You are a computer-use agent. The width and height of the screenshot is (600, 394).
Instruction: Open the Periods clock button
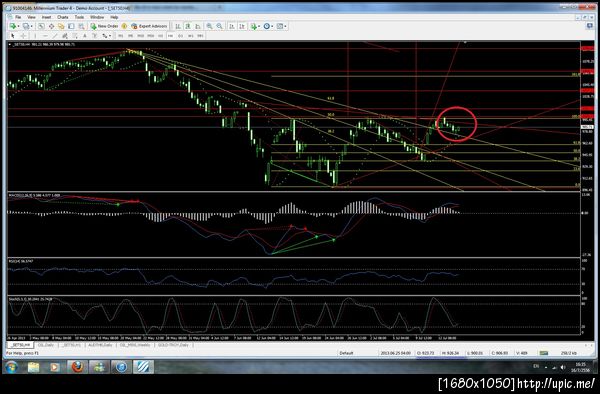click(267, 26)
